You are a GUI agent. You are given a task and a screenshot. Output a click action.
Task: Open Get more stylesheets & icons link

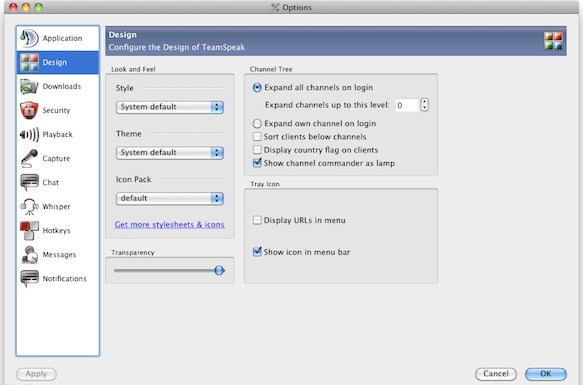click(170, 225)
